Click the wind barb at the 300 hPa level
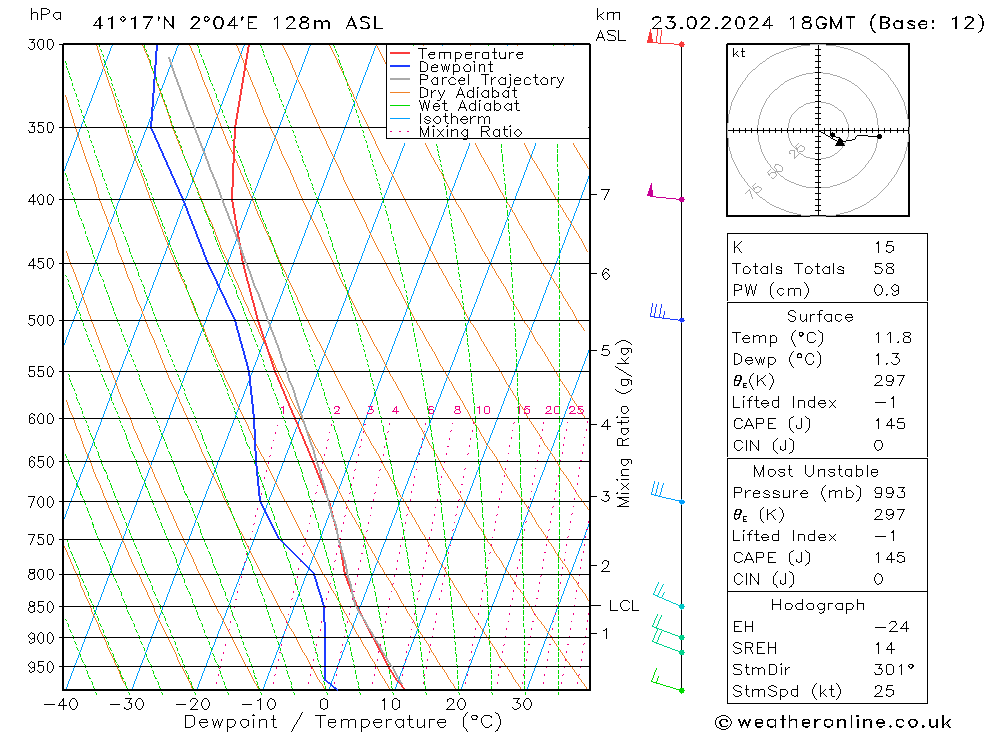This screenshot has width=1000, height=733. click(665, 38)
